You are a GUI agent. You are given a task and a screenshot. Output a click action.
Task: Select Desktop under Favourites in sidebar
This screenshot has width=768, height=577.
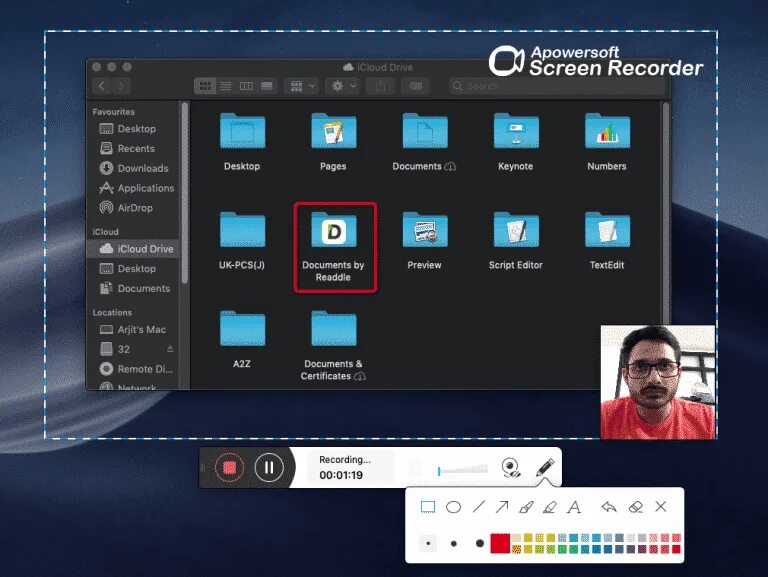point(132,129)
